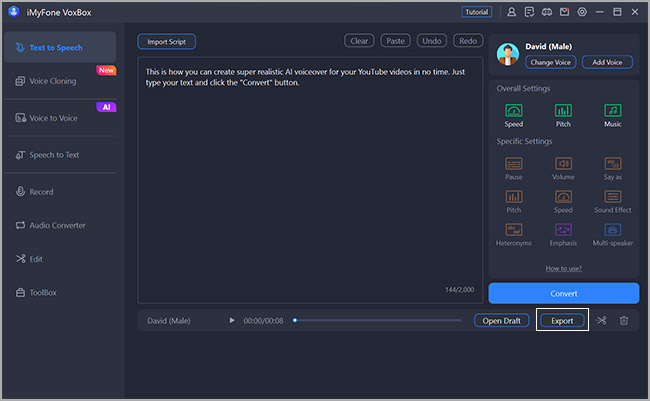Click the Redo button
650x401 pixels.
tap(468, 41)
